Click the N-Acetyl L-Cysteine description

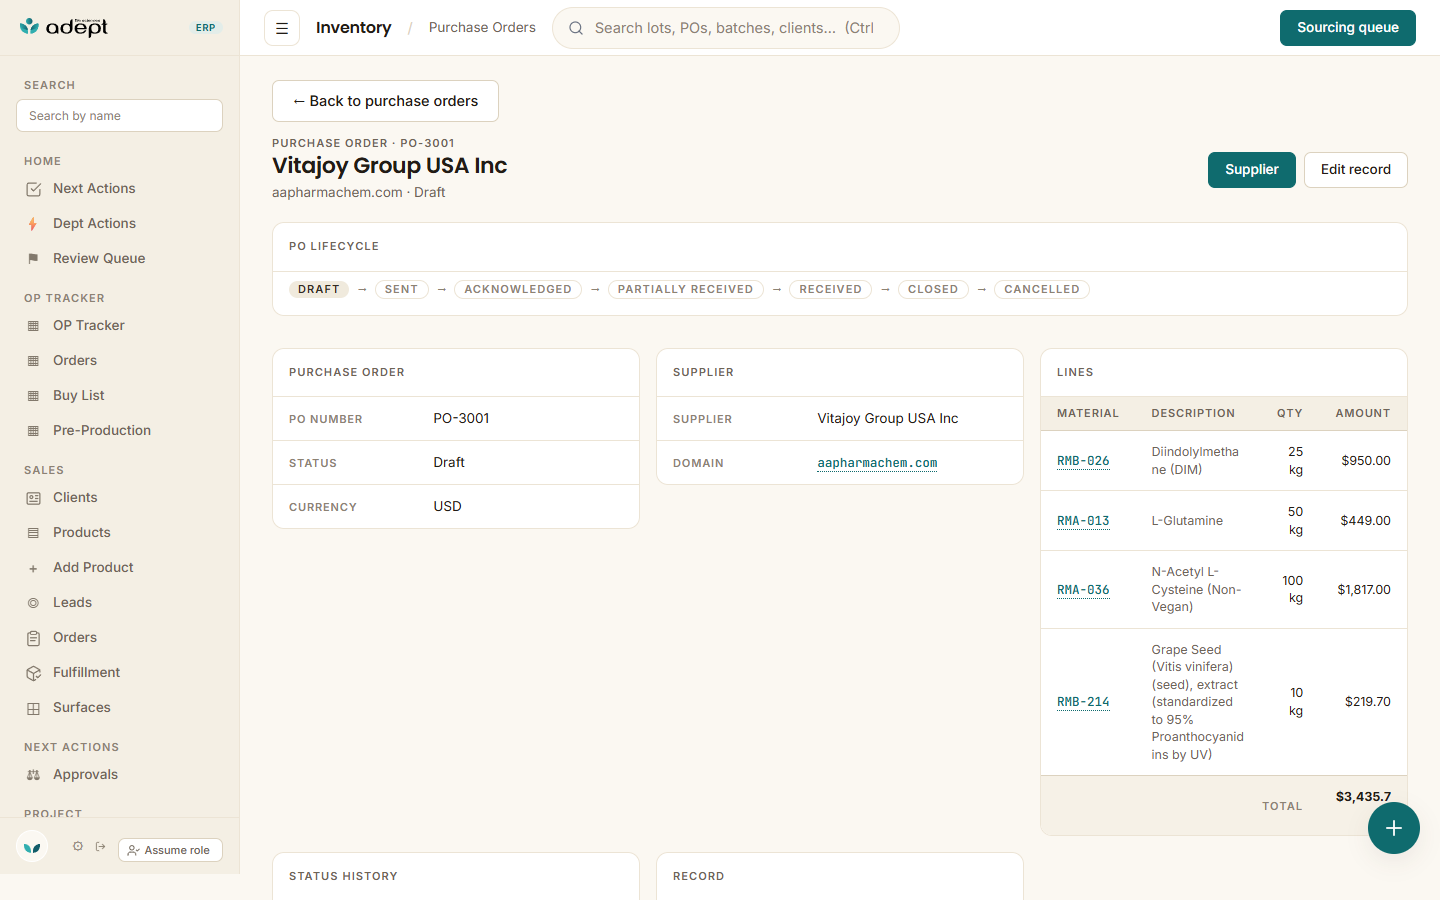(1196, 589)
